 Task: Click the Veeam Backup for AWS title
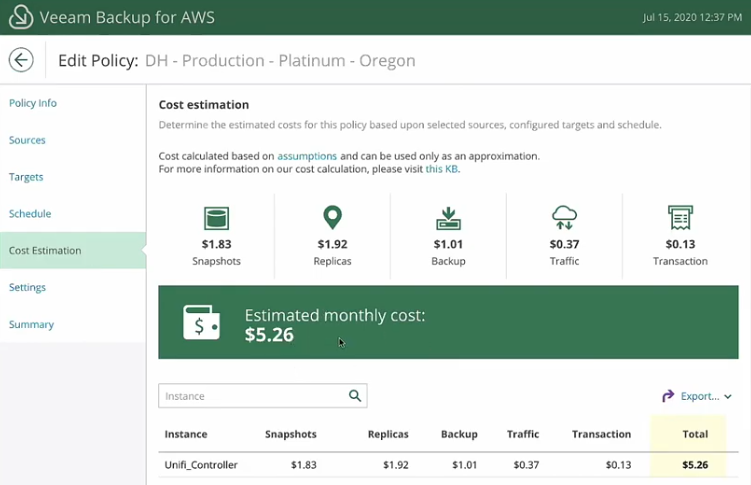(x=127, y=17)
